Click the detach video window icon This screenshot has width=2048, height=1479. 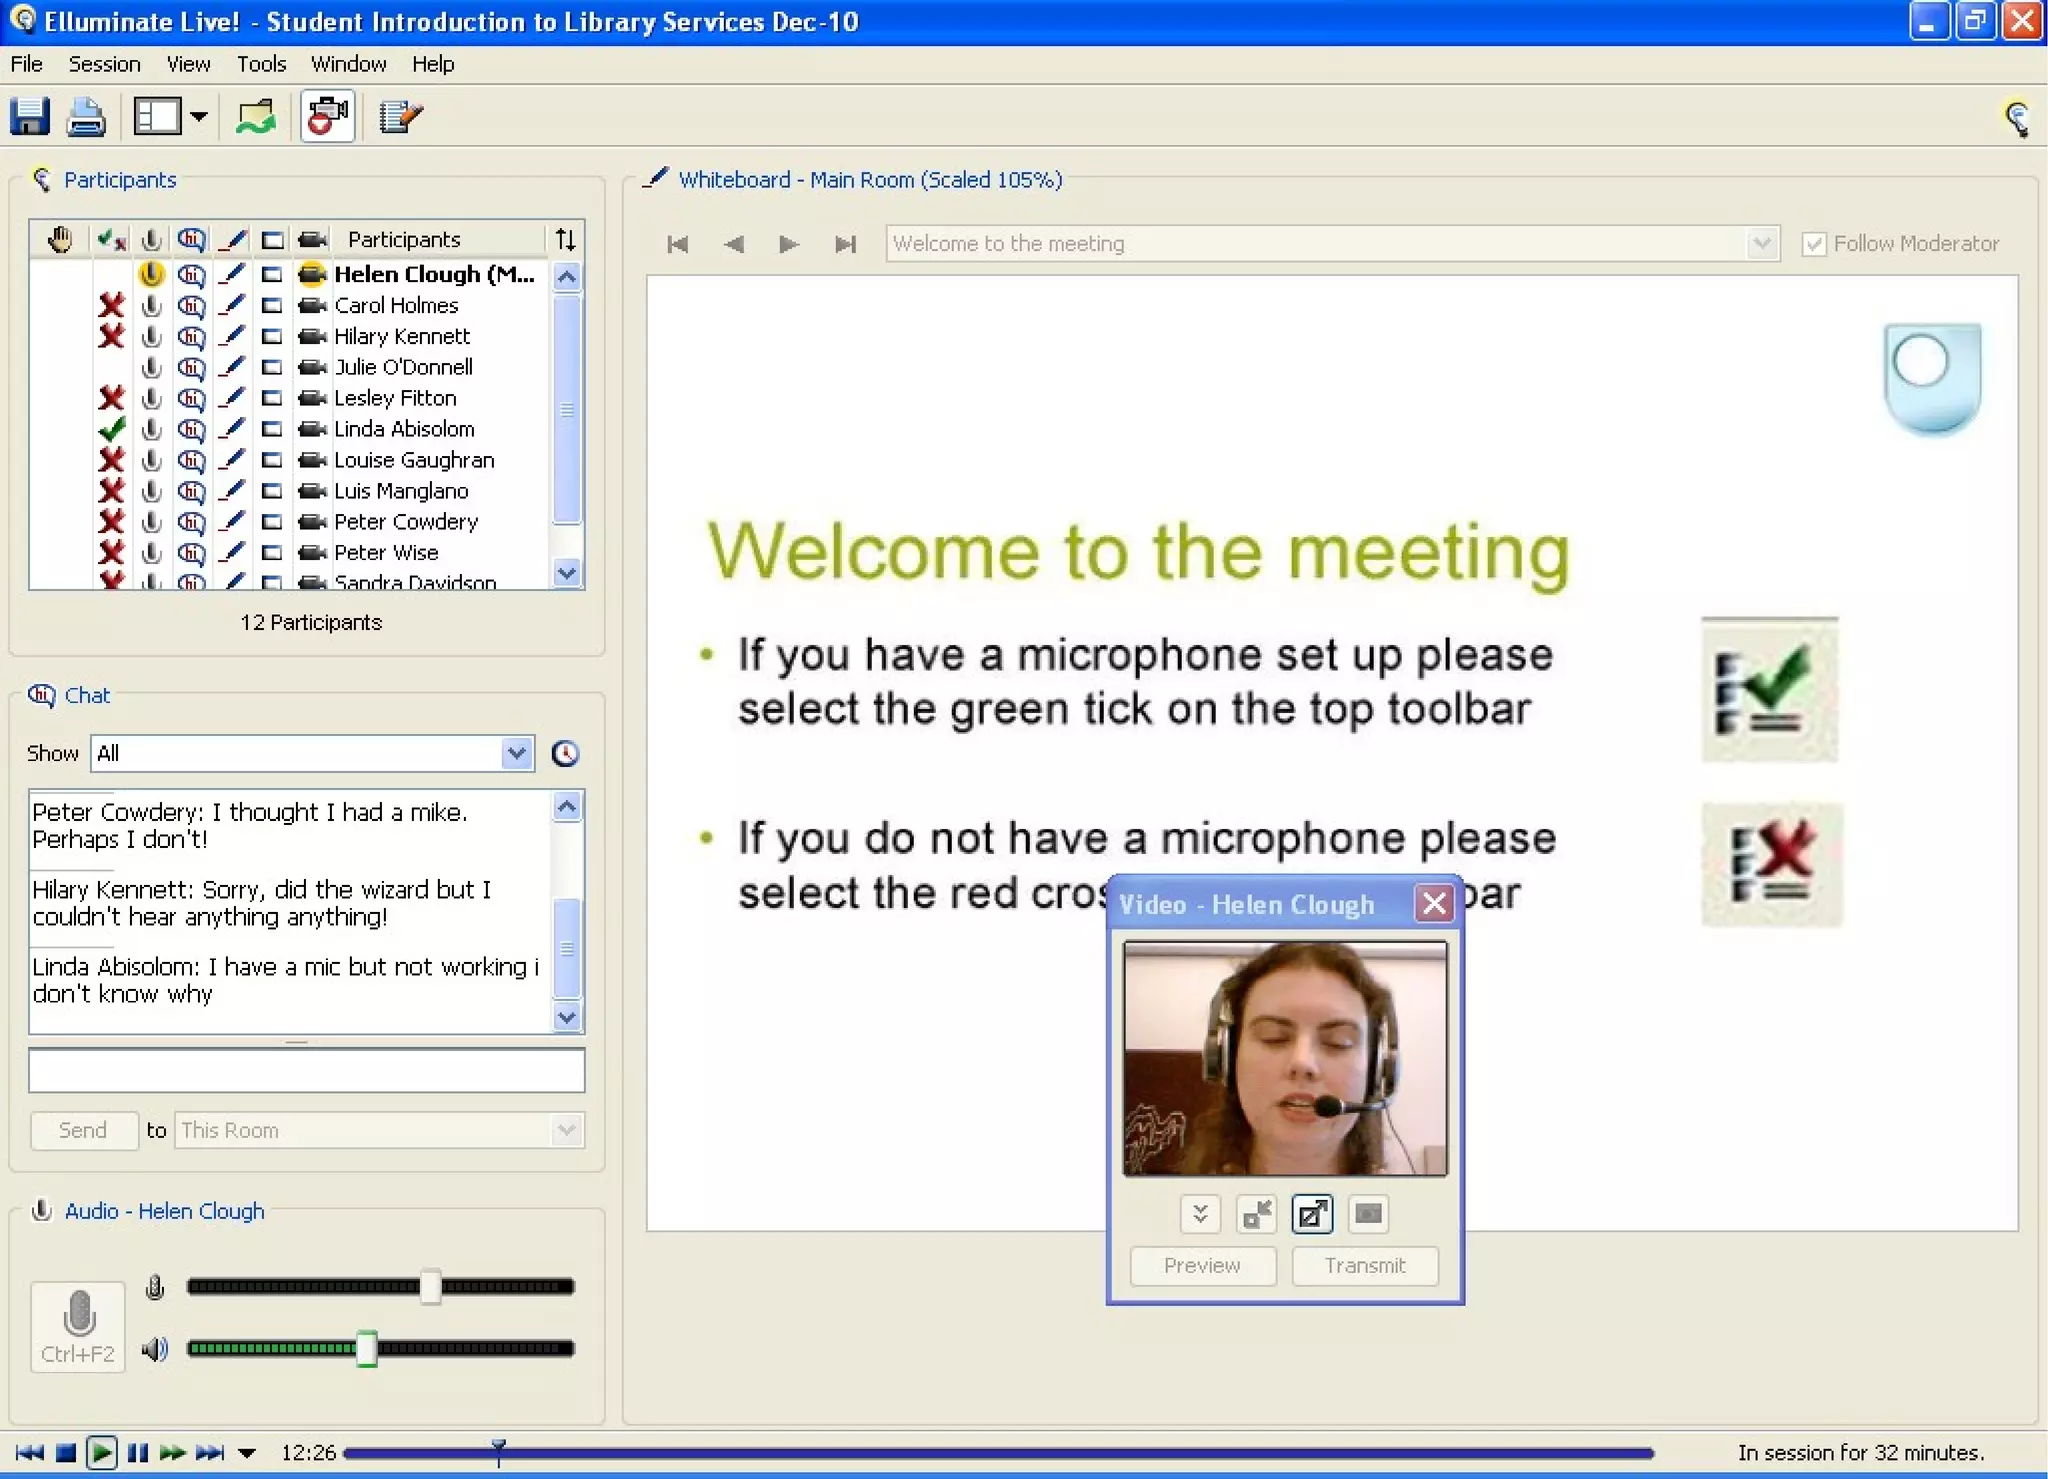[x=1312, y=1214]
